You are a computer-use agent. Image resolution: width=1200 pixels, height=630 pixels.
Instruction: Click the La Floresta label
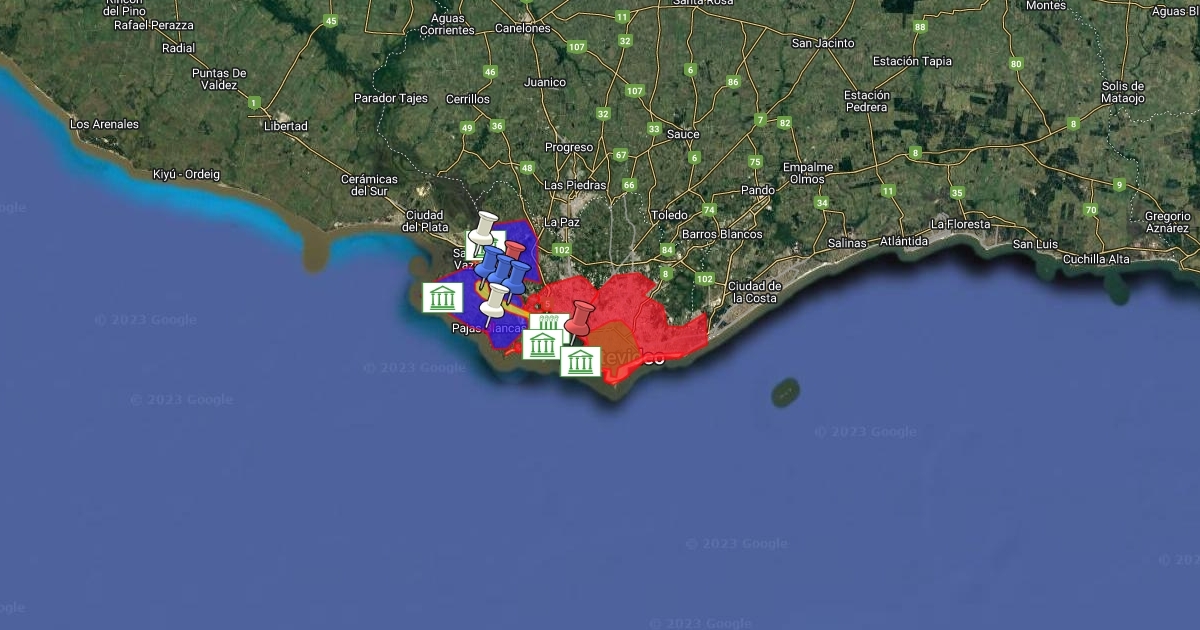[960, 224]
